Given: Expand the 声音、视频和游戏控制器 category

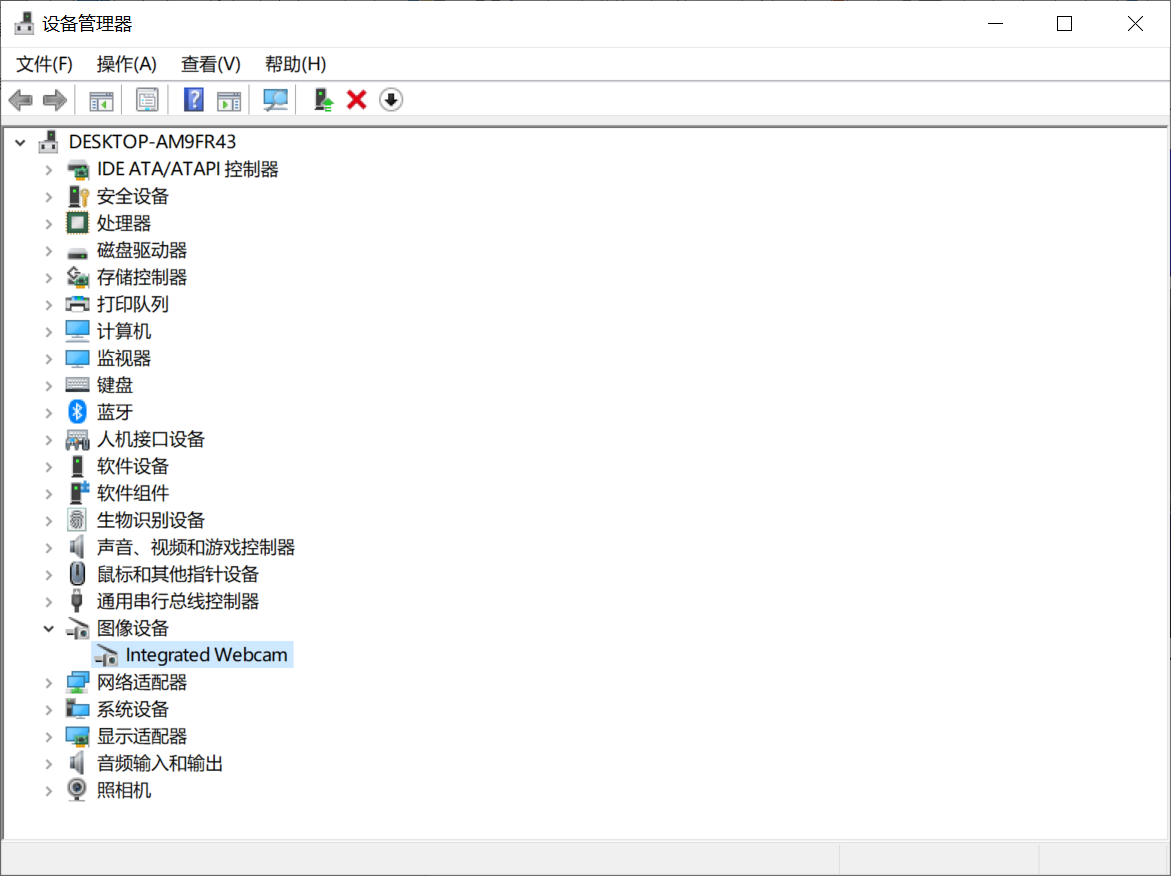Looking at the screenshot, I should coord(49,547).
